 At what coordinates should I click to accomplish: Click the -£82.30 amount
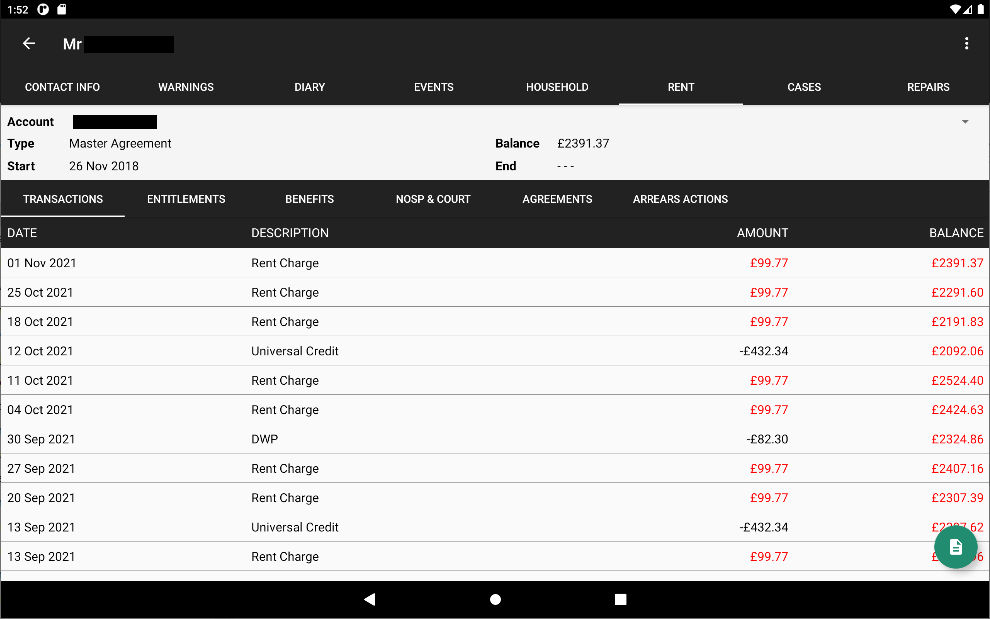767,439
